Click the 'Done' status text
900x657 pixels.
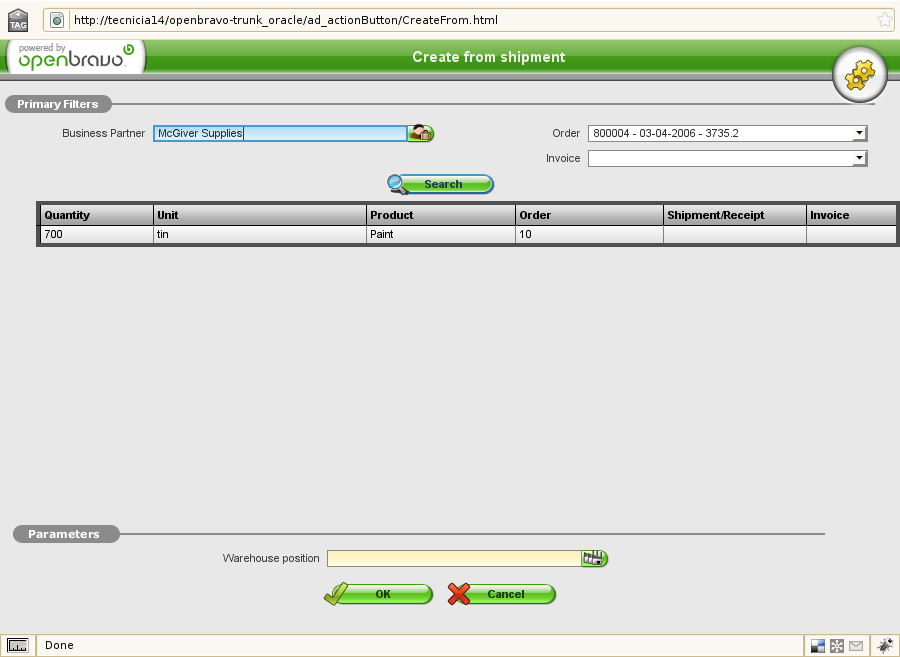[x=59, y=645]
